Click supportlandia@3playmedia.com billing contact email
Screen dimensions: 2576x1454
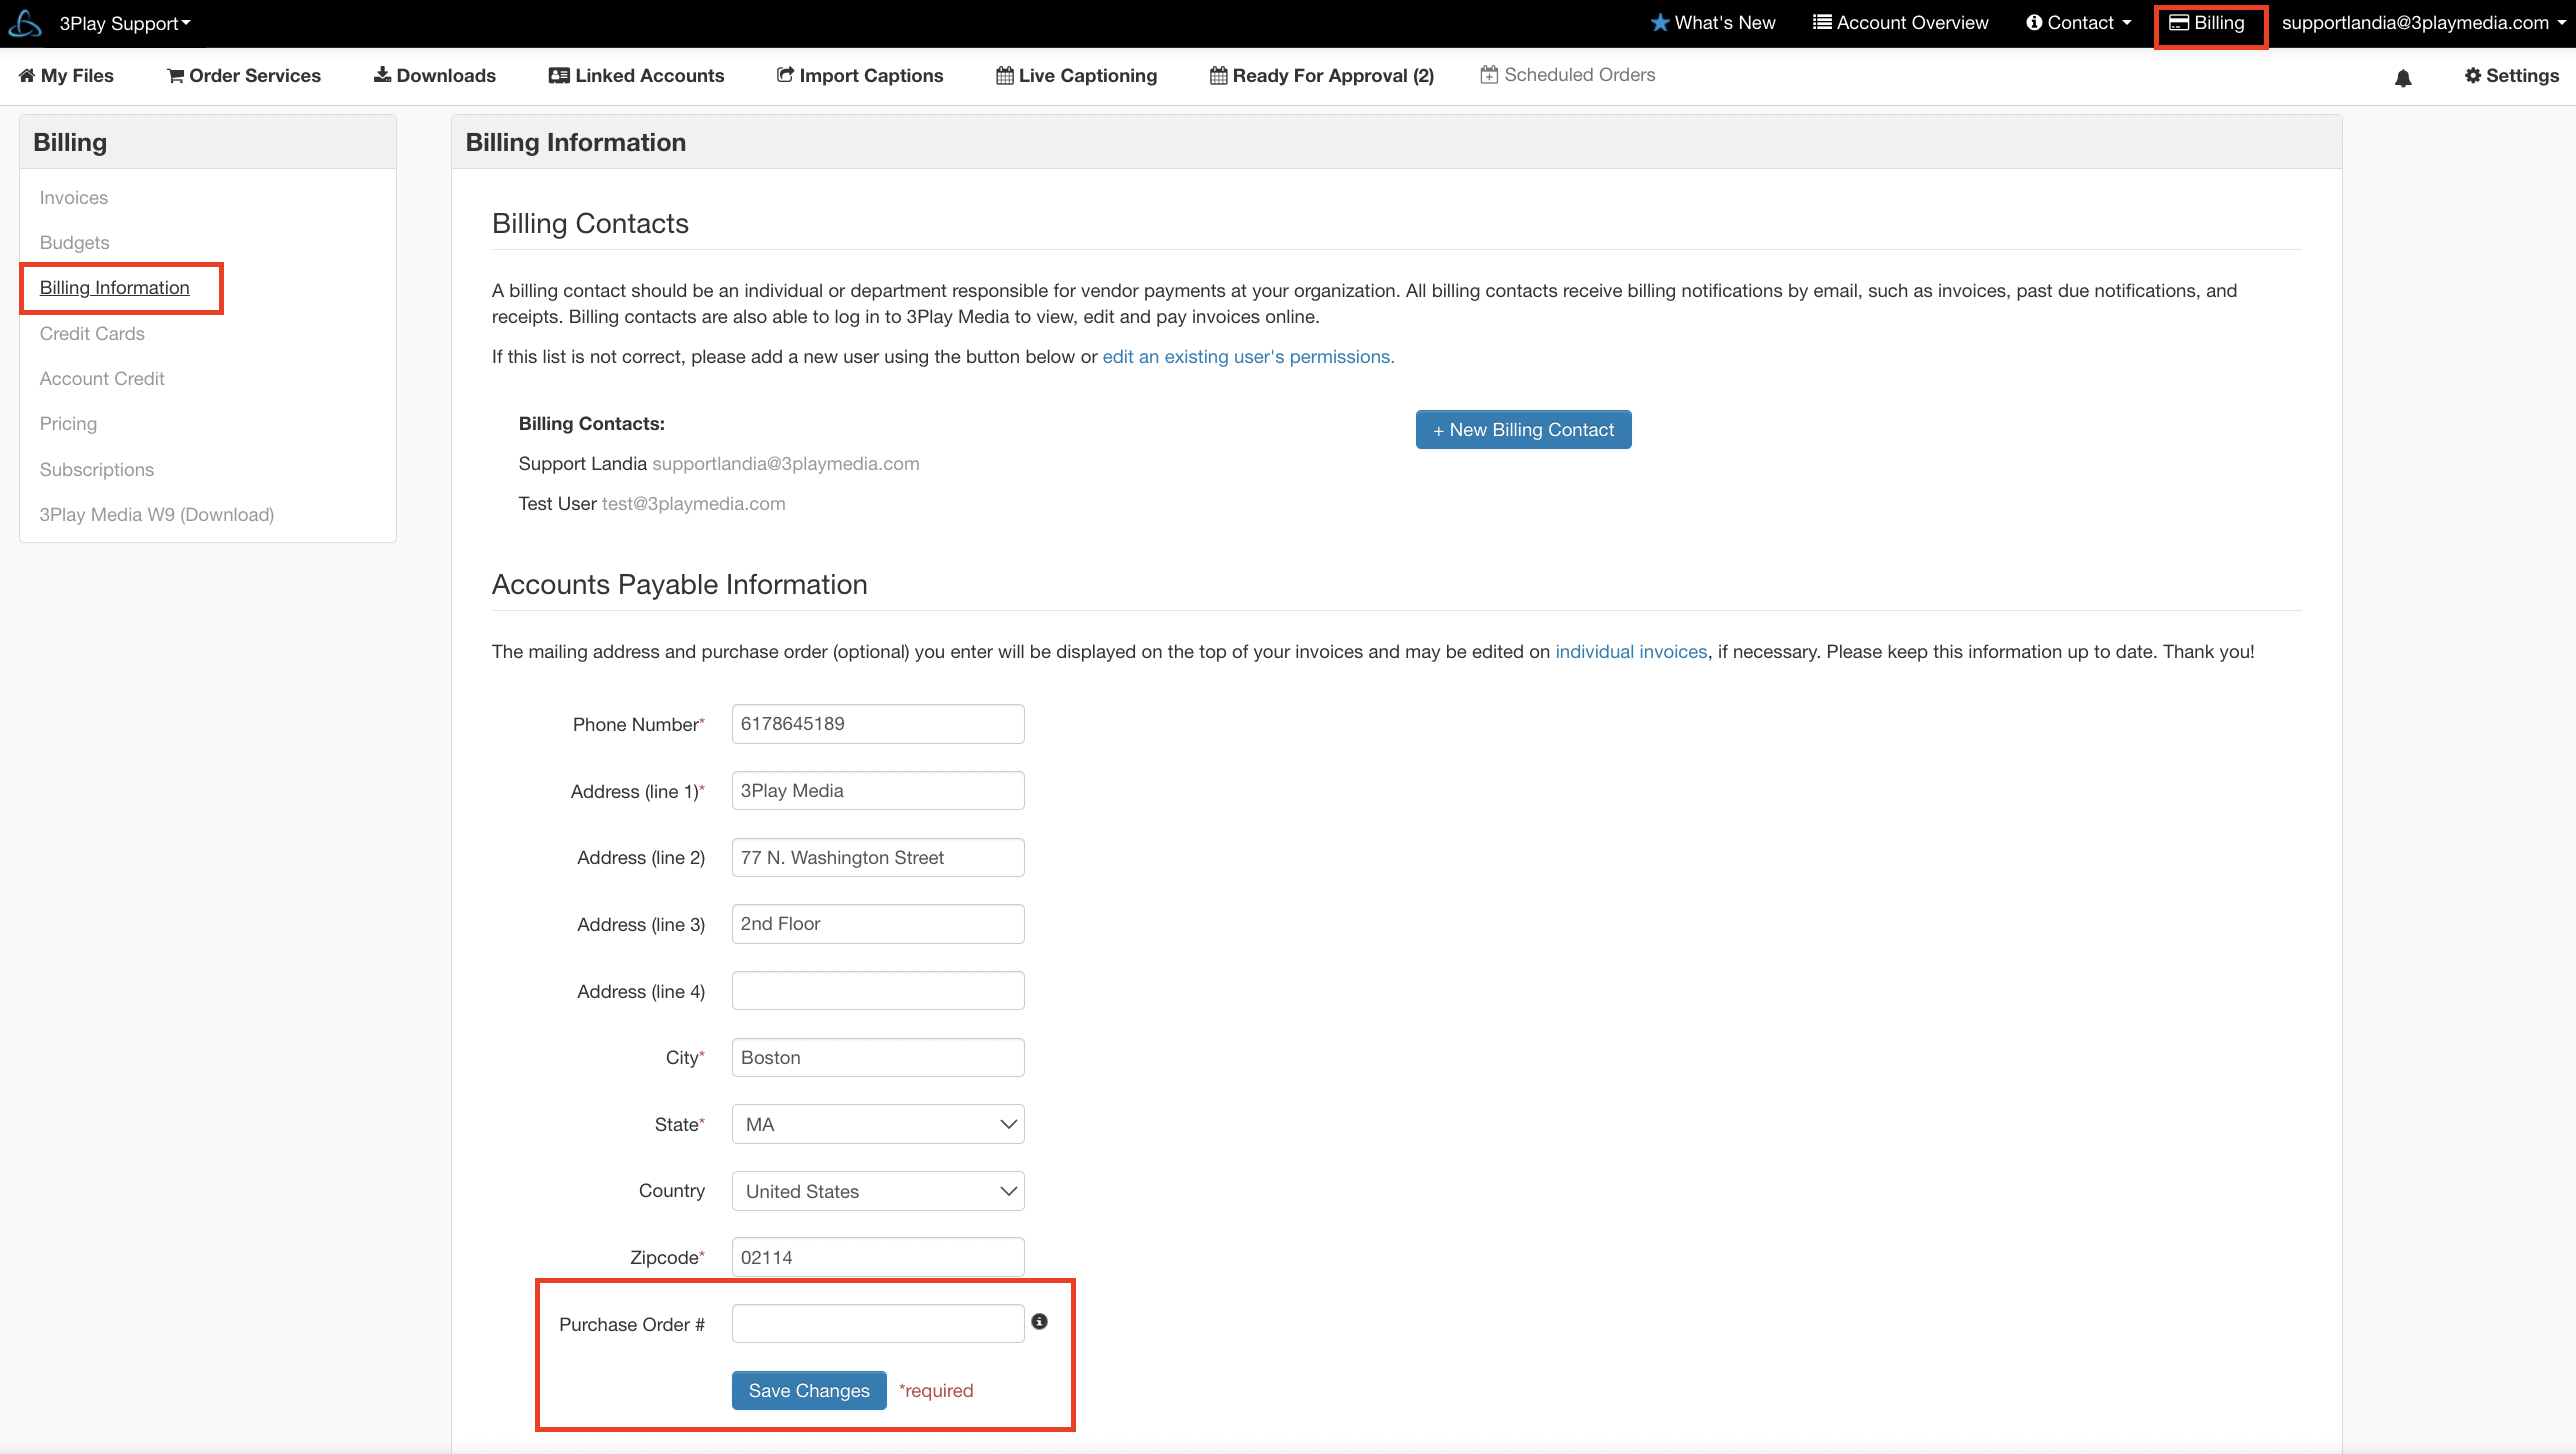tap(786, 464)
